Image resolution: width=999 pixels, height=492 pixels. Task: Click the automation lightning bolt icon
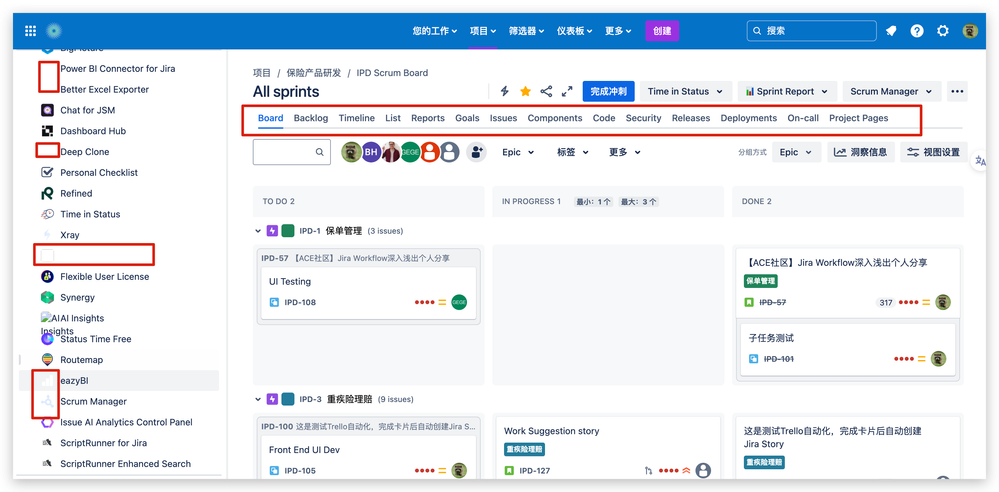pos(505,91)
